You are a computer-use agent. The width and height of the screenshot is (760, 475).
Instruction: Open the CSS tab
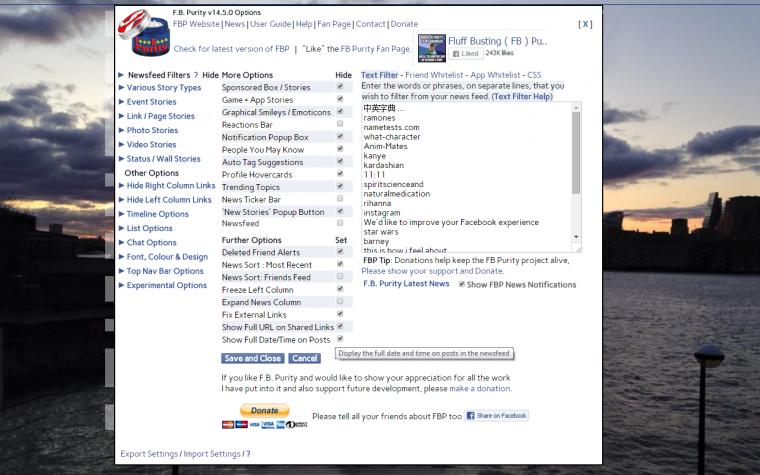pos(534,75)
